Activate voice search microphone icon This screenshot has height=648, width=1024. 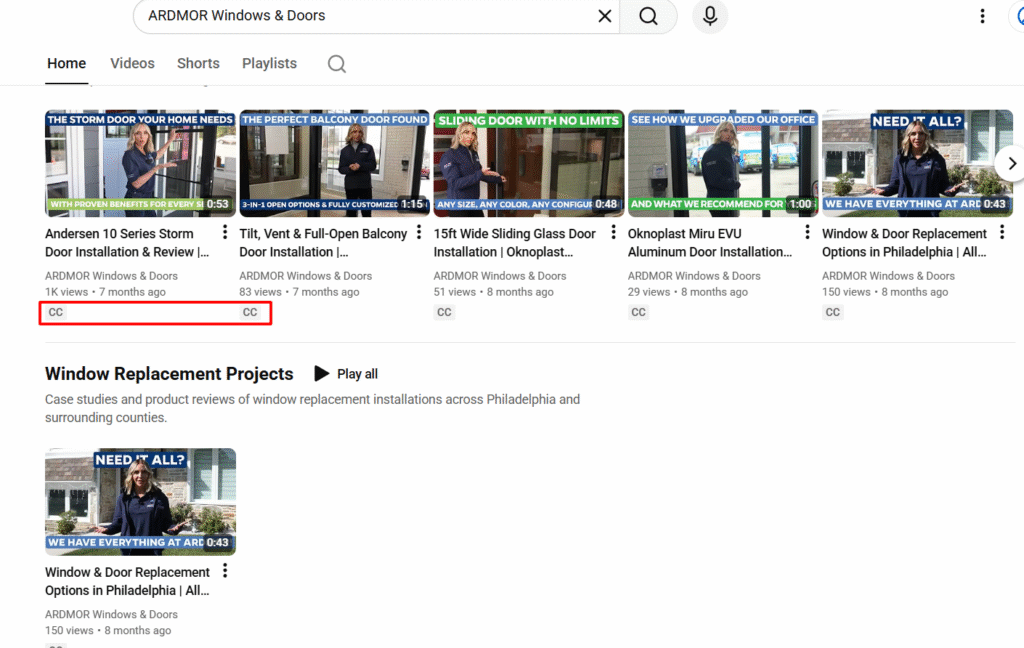pyautogui.click(x=710, y=16)
